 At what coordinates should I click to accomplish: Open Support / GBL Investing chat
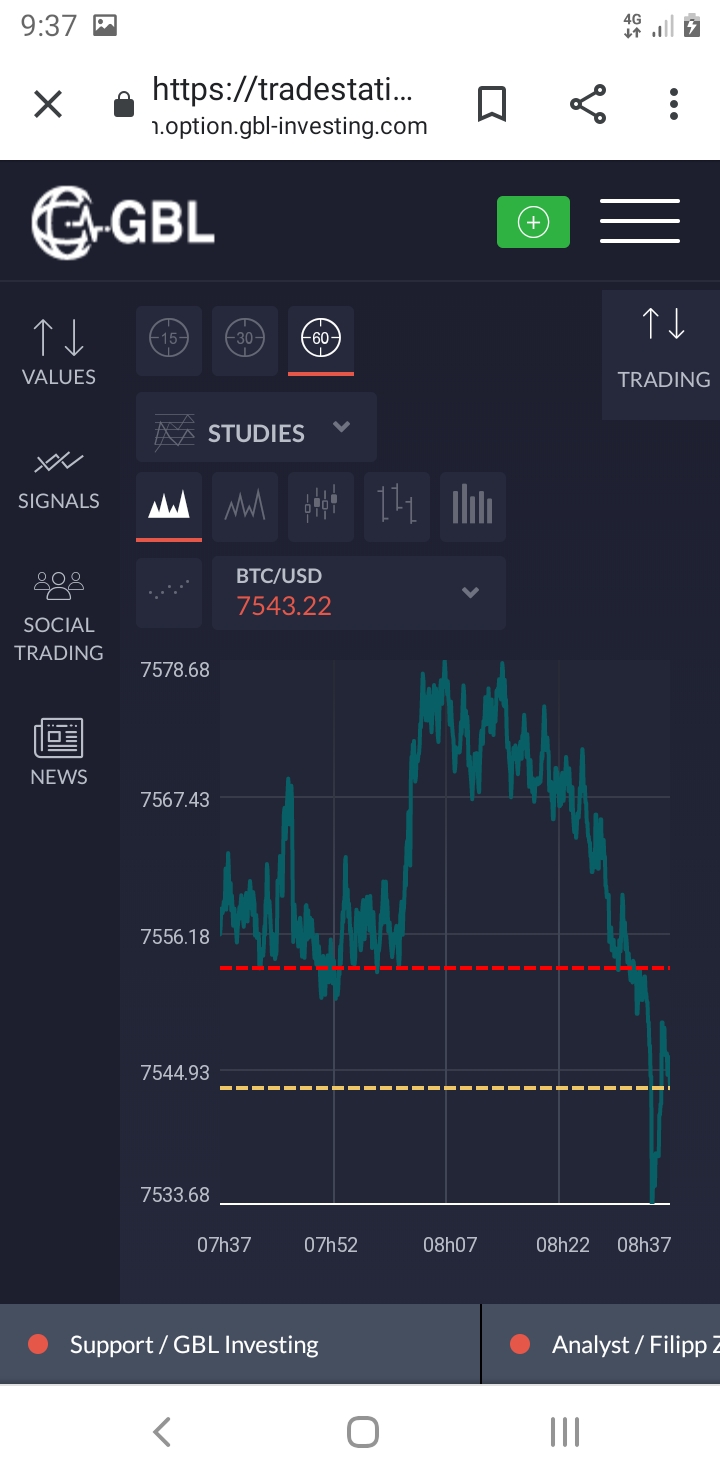(x=194, y=1345)
